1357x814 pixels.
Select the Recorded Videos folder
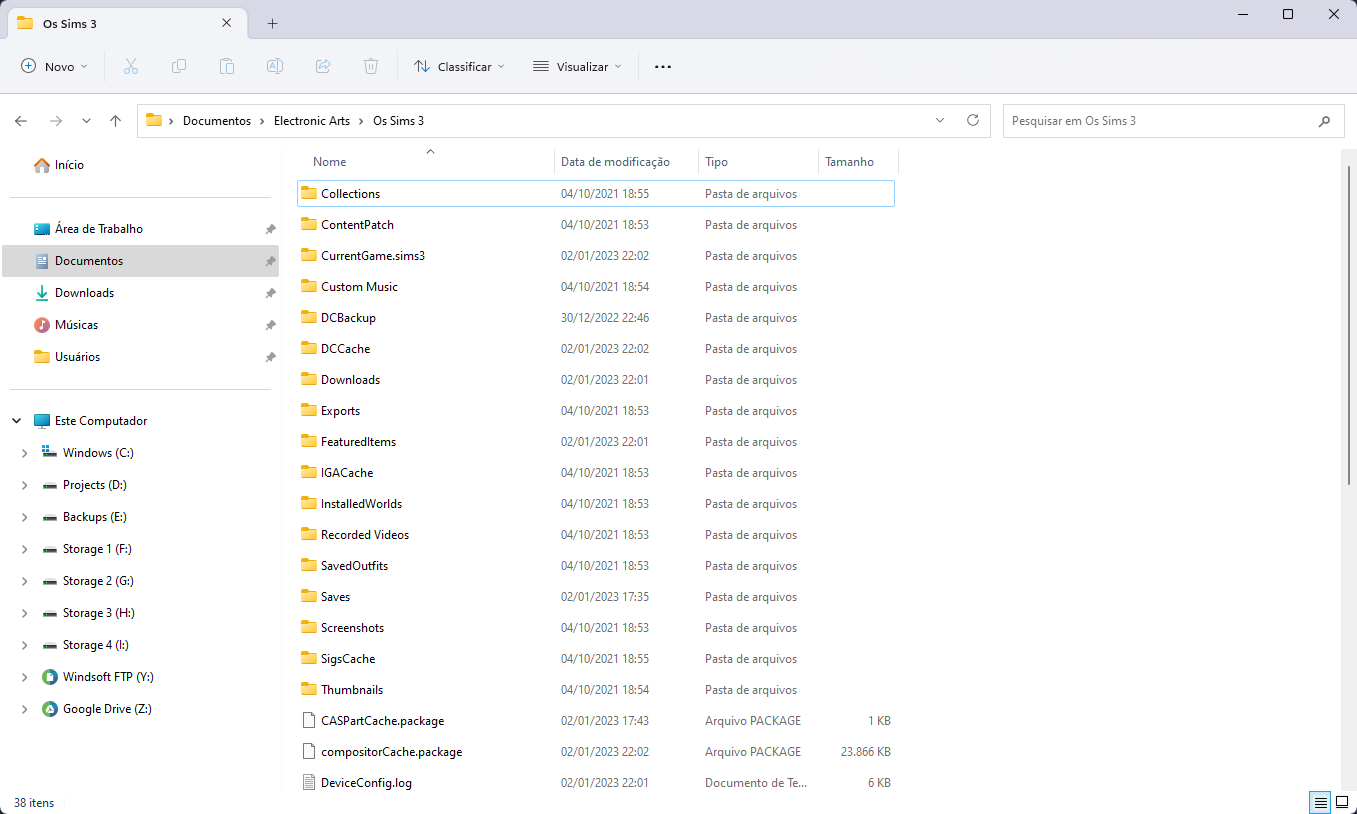pos(596,535)
